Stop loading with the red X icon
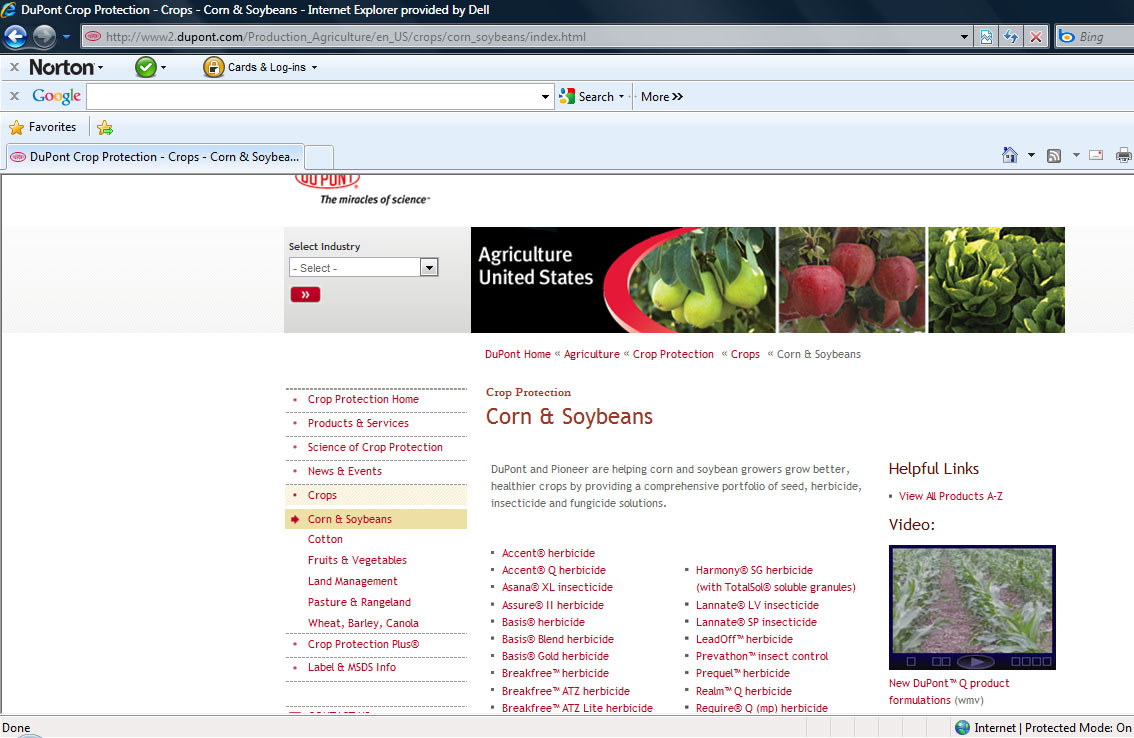 (1036, 37)
